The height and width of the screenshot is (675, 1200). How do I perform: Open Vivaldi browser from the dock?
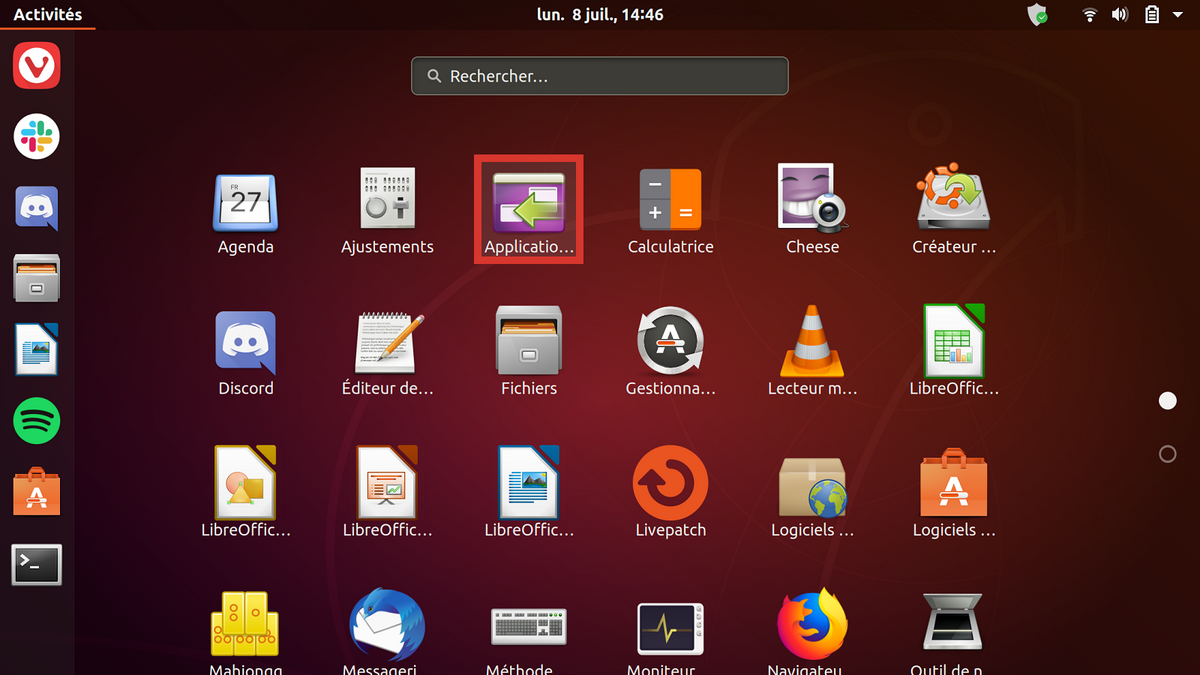pos(37,66)
